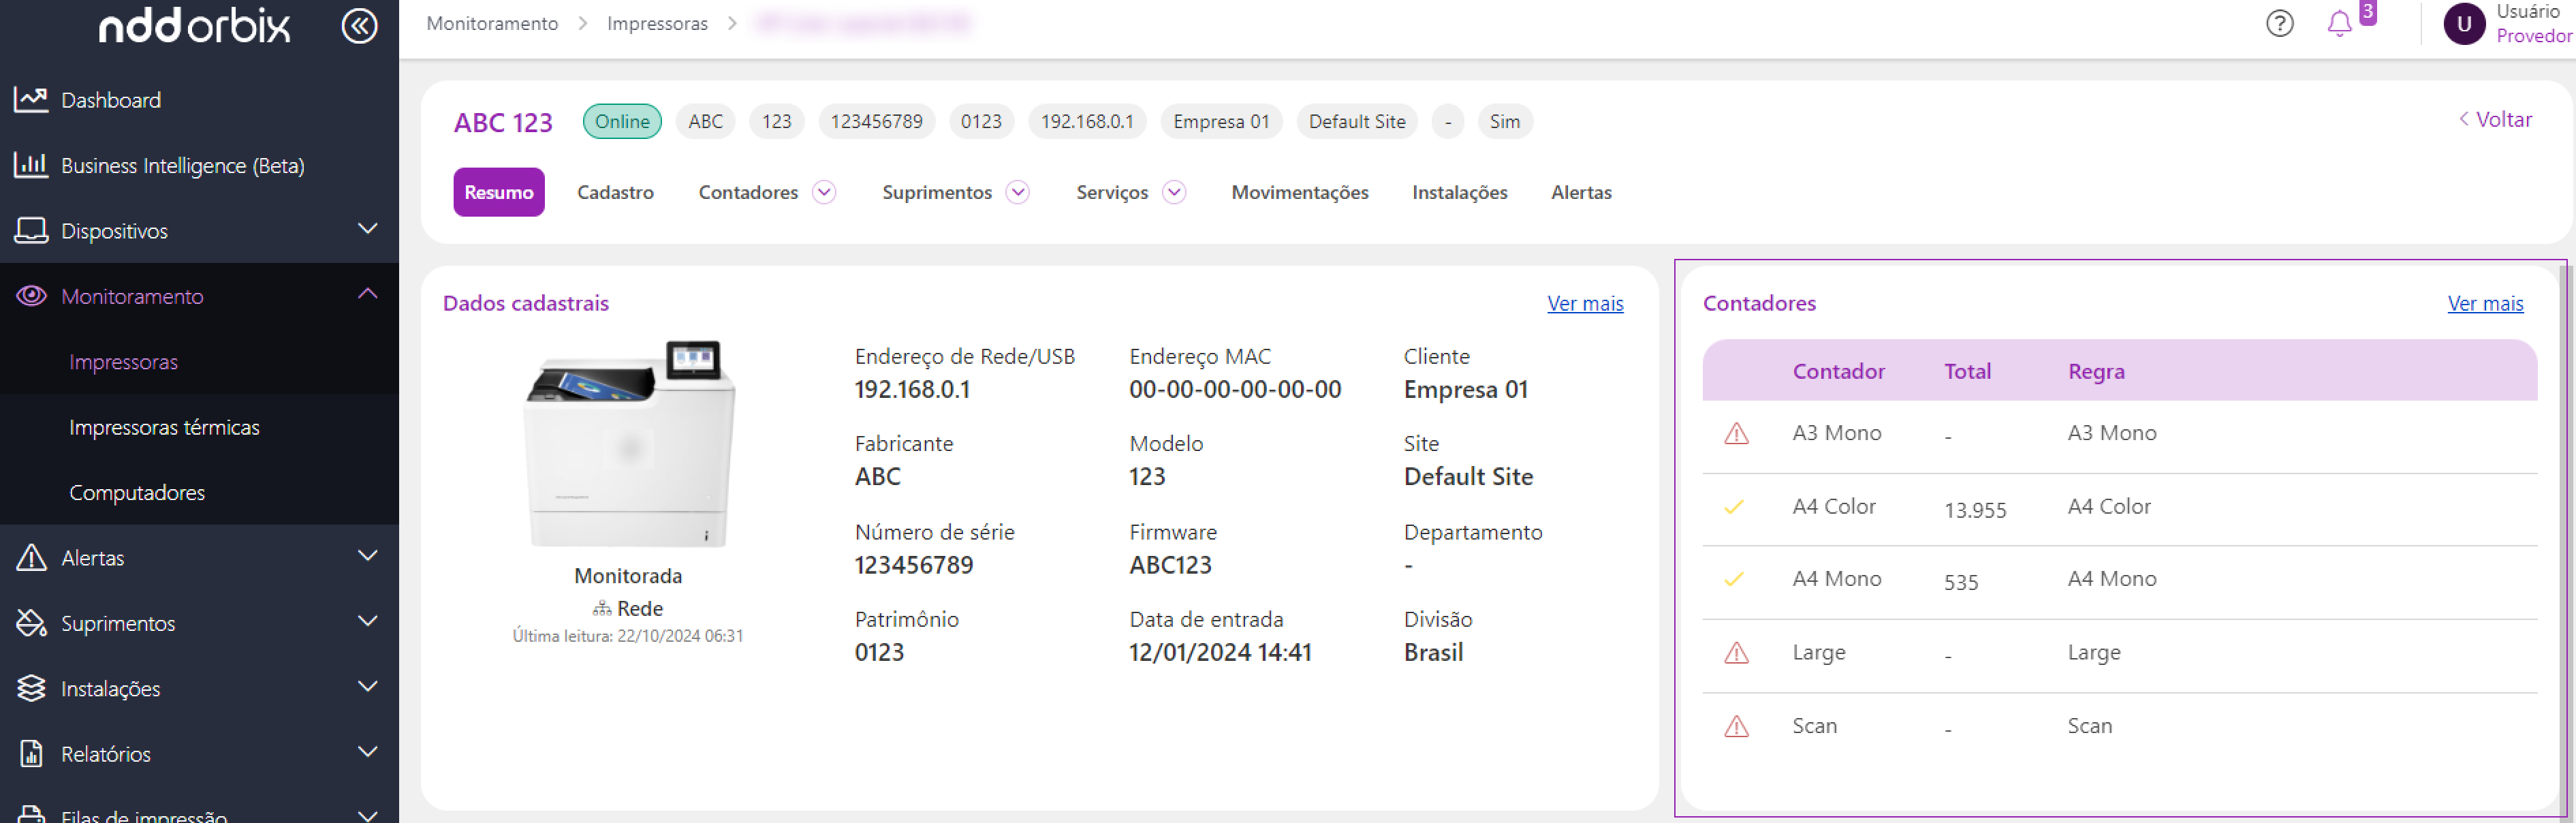
Task: Click the Scan counter warning icon
Action: coord(1736,726)
